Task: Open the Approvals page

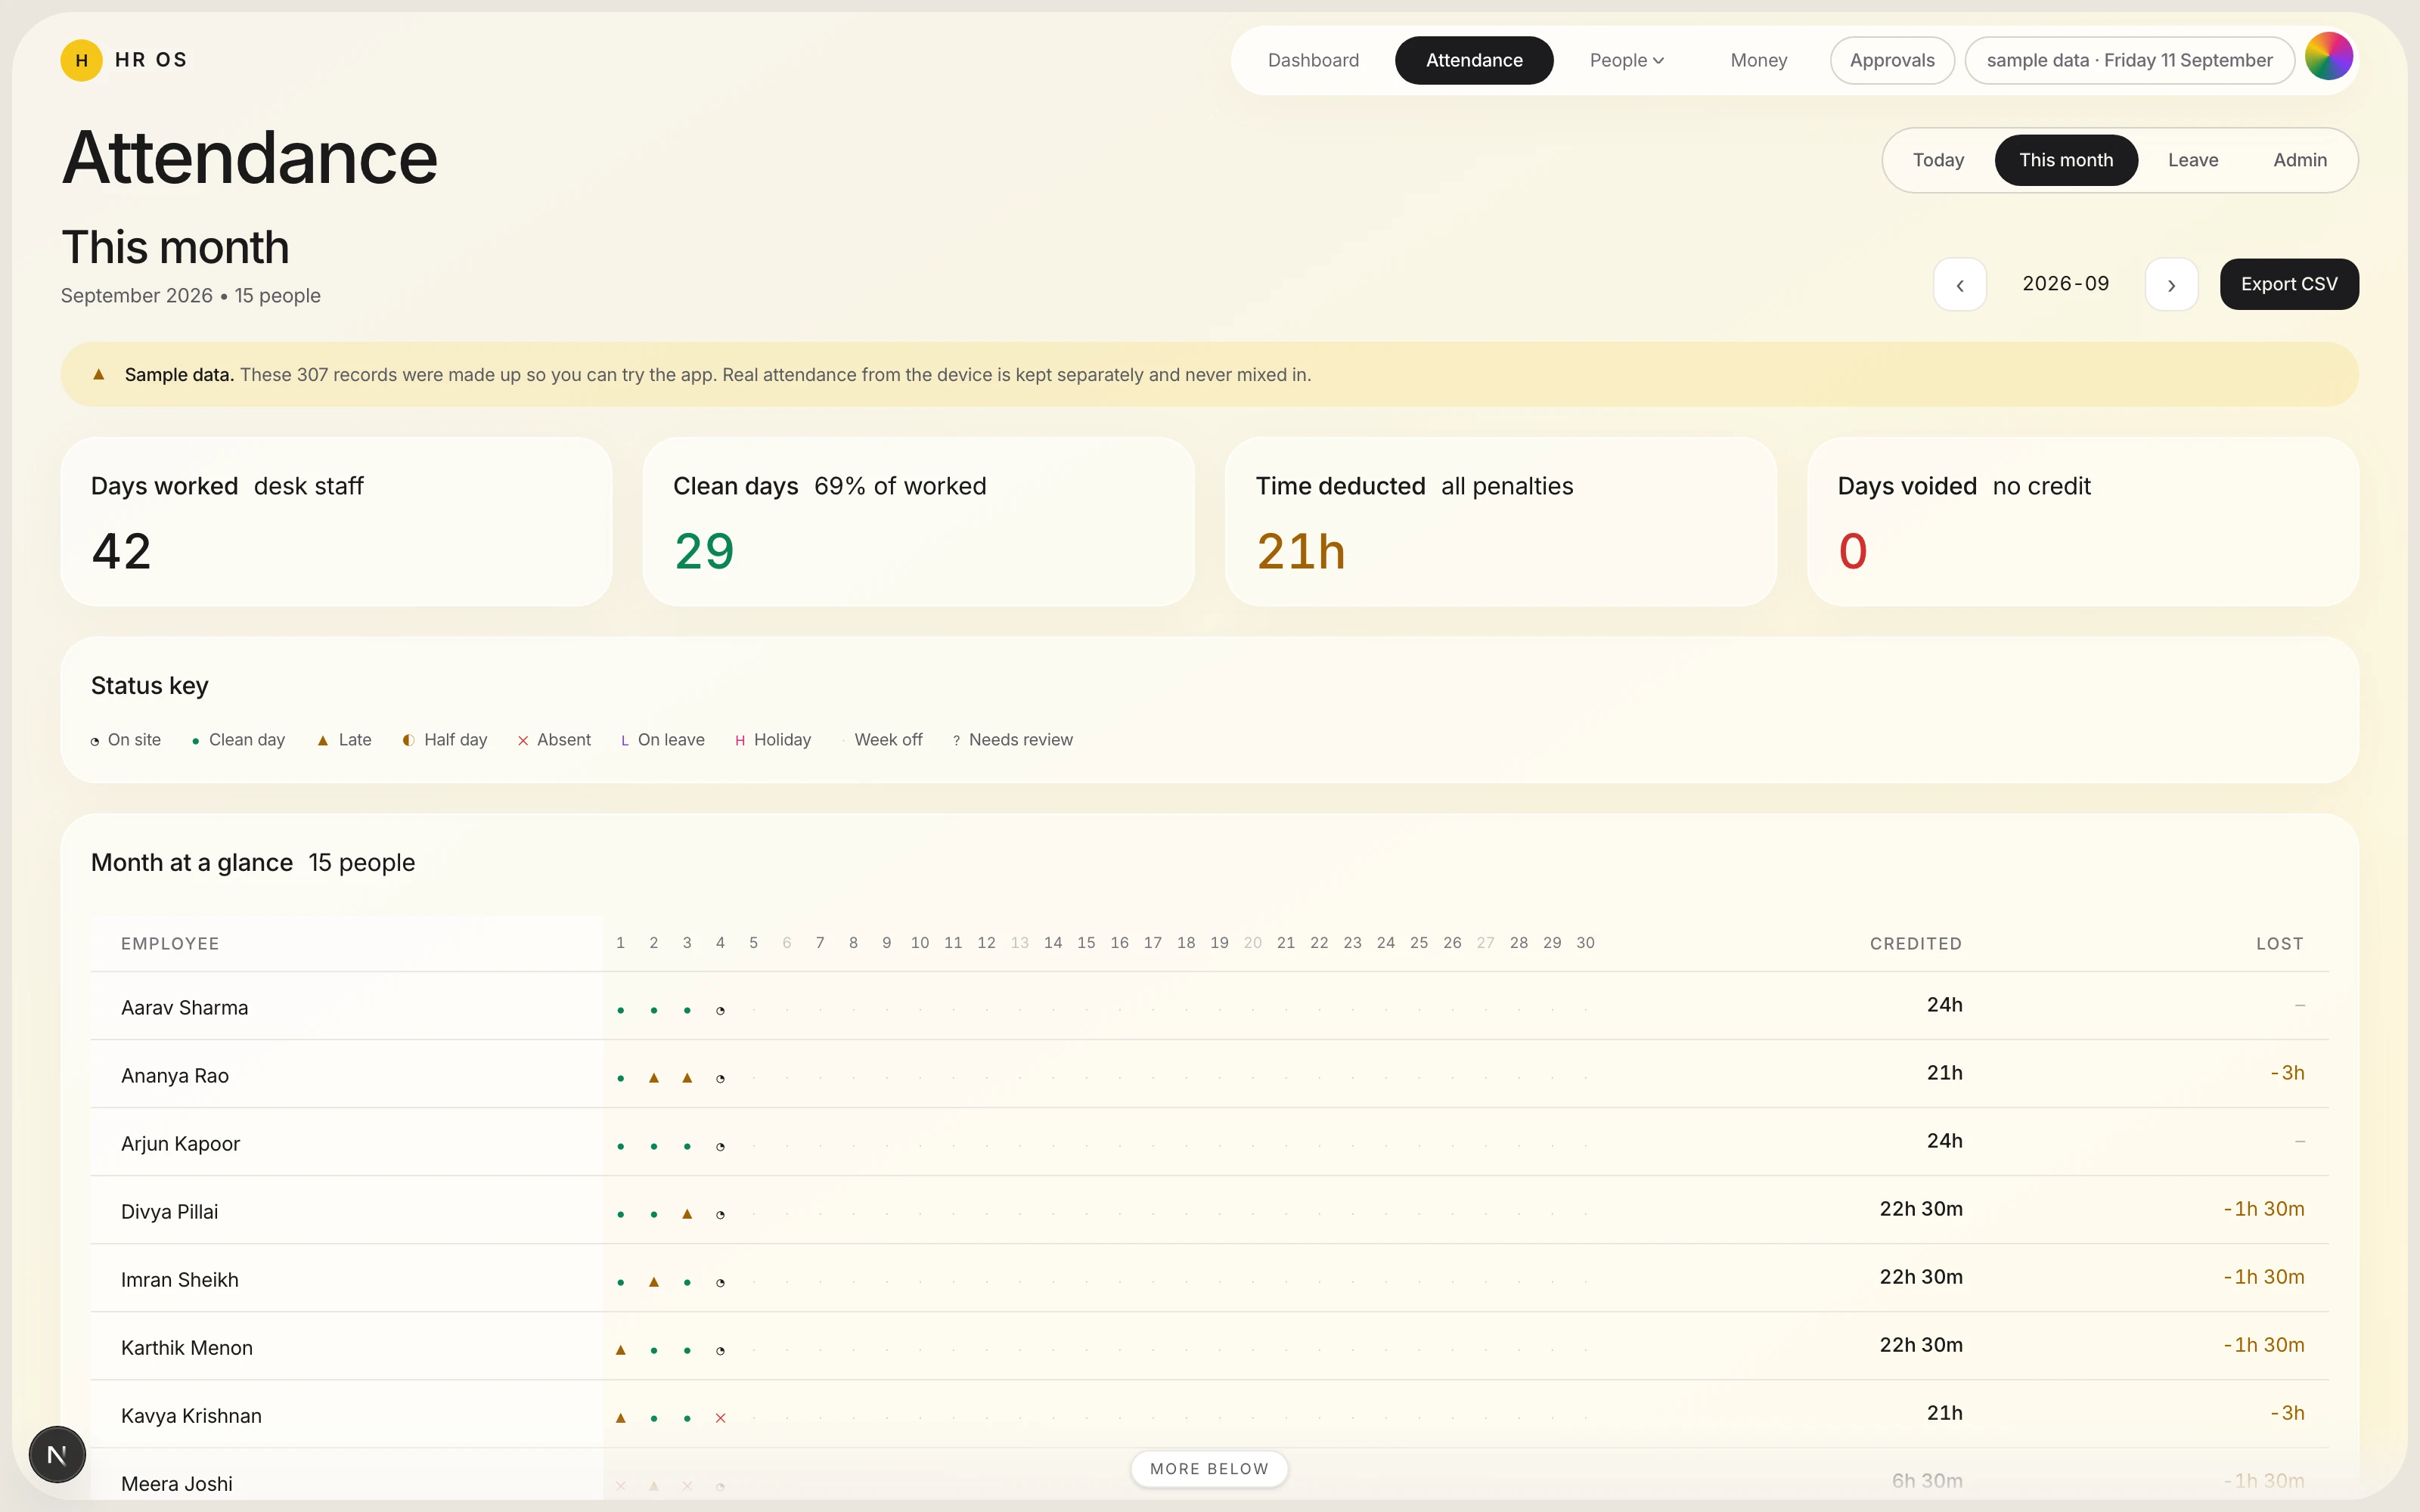Action: [1892, 60]
